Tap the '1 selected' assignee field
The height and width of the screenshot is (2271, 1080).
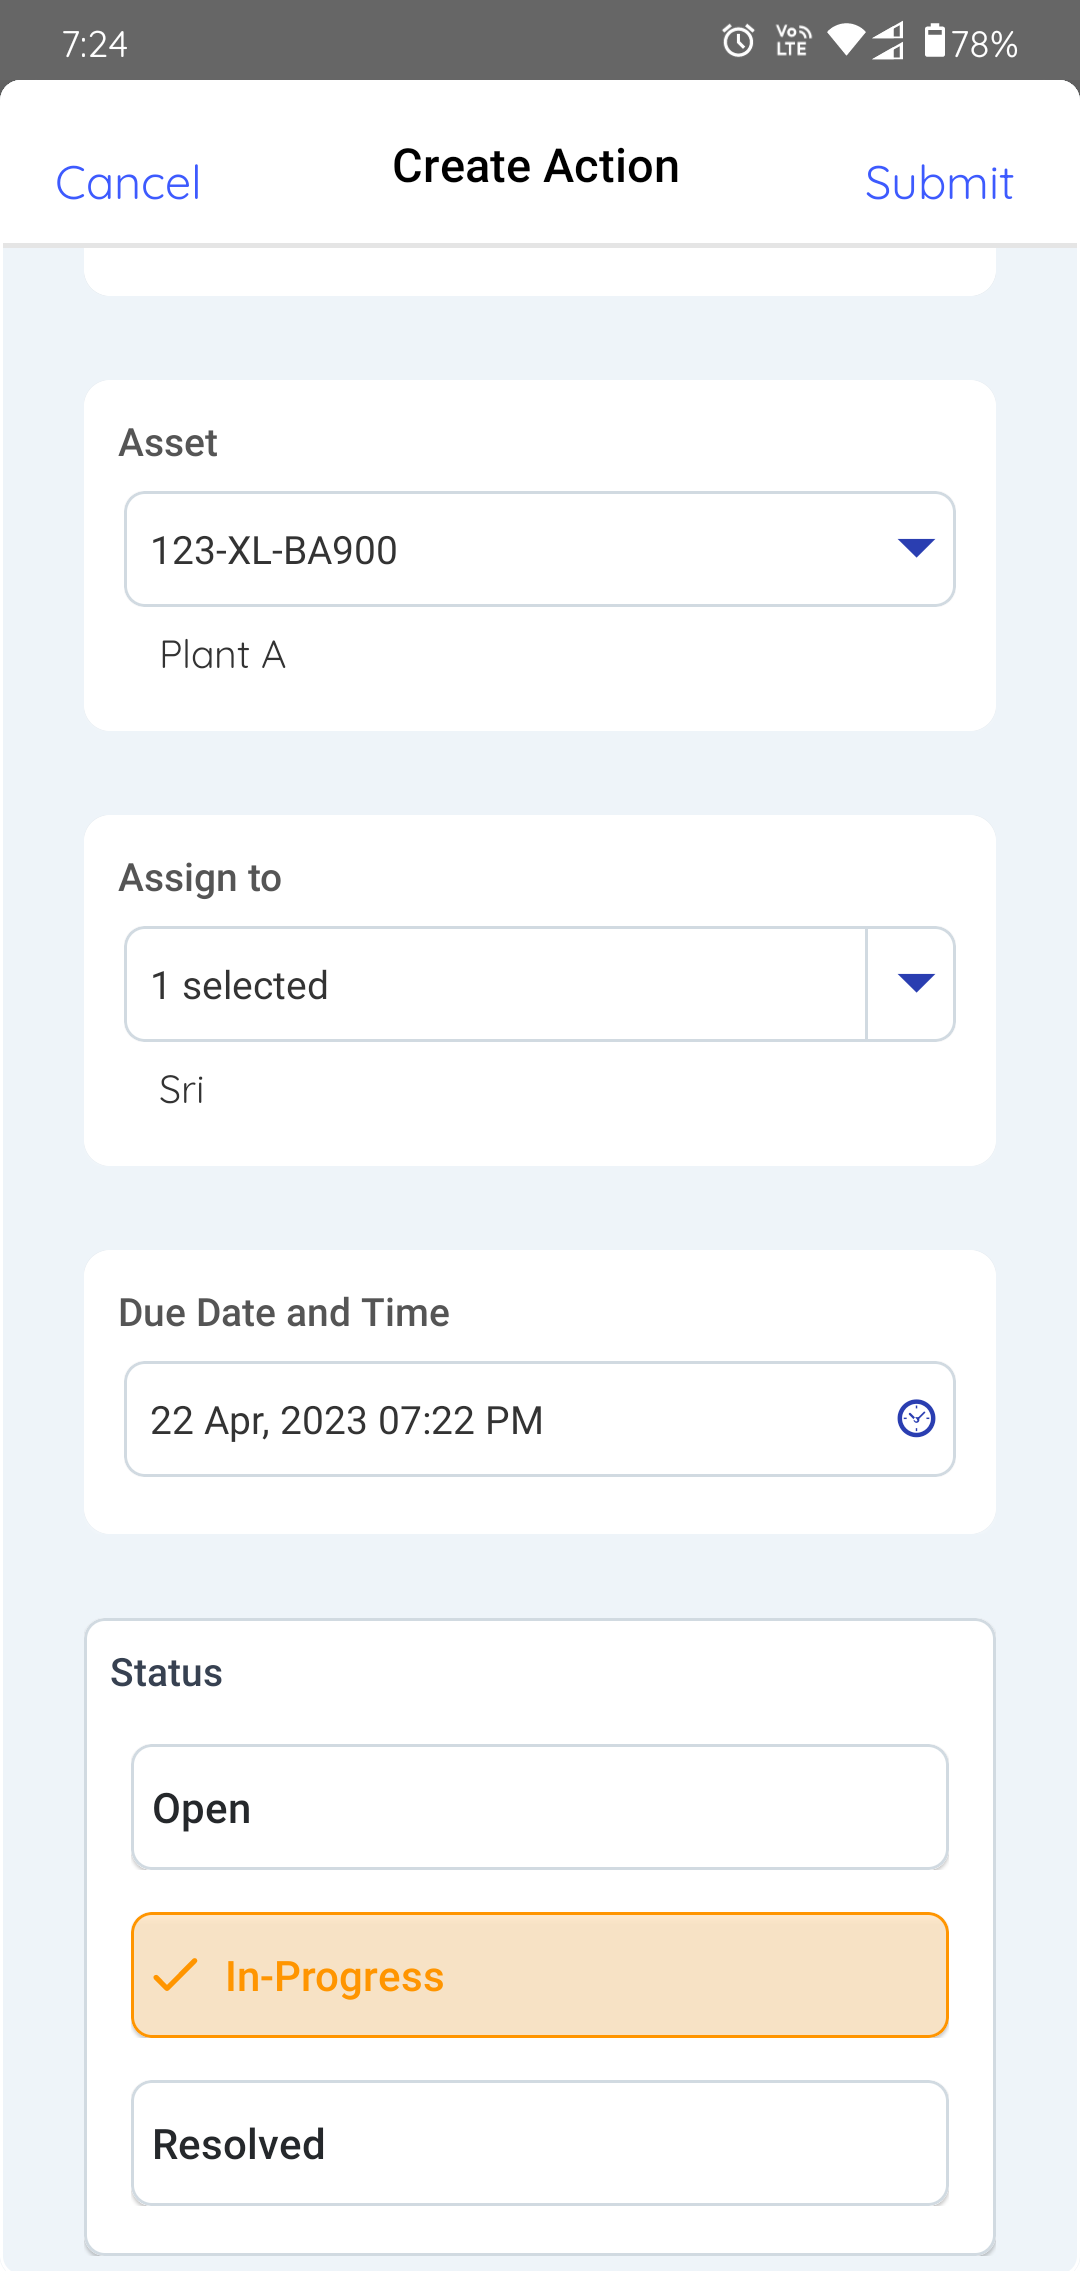pyautogui.click(x=495, y=985)
